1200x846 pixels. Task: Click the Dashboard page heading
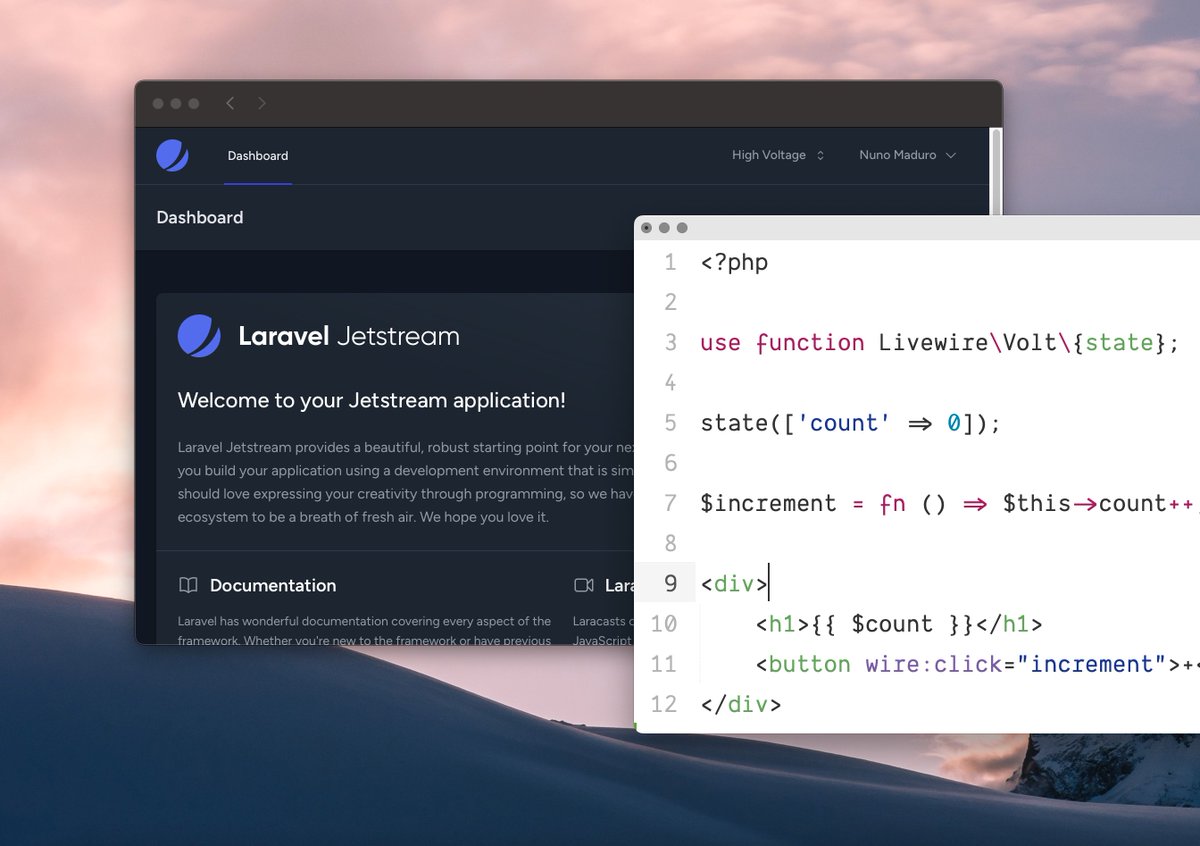(x=200, y=217)
